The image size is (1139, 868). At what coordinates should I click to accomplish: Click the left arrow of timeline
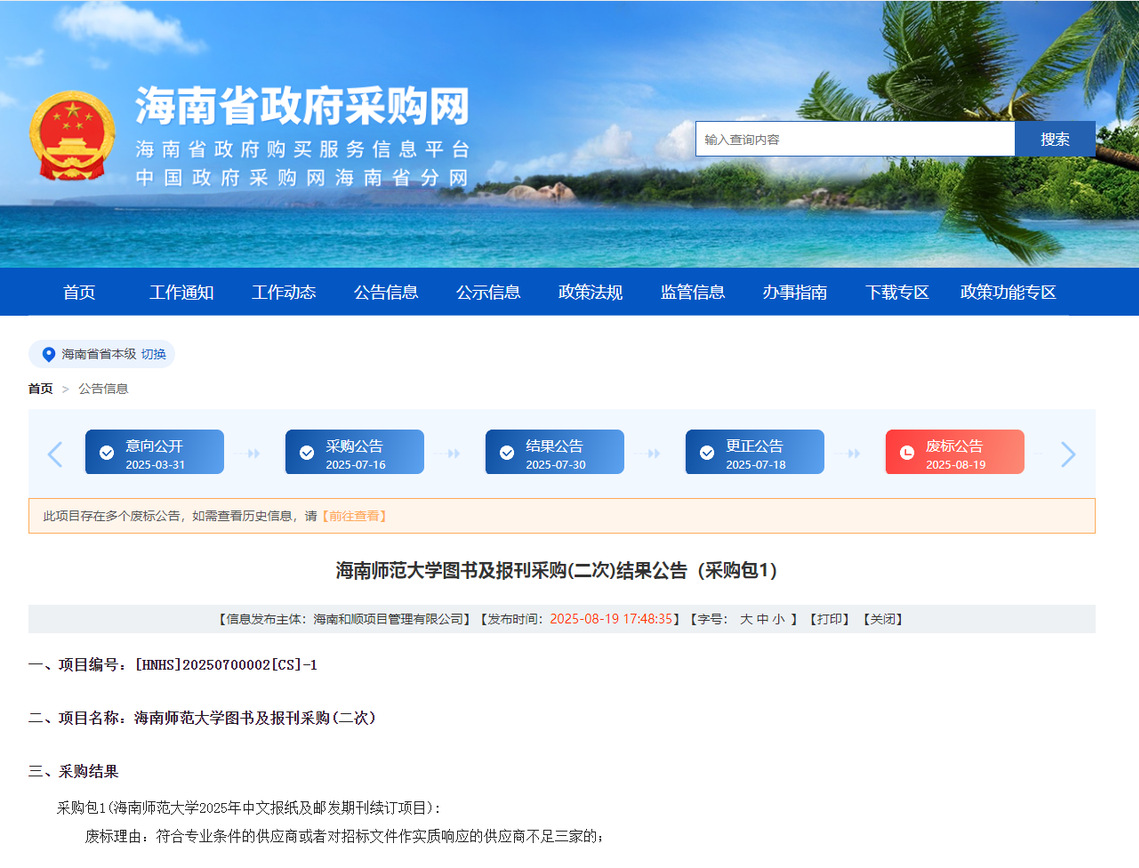pos(55,454)
